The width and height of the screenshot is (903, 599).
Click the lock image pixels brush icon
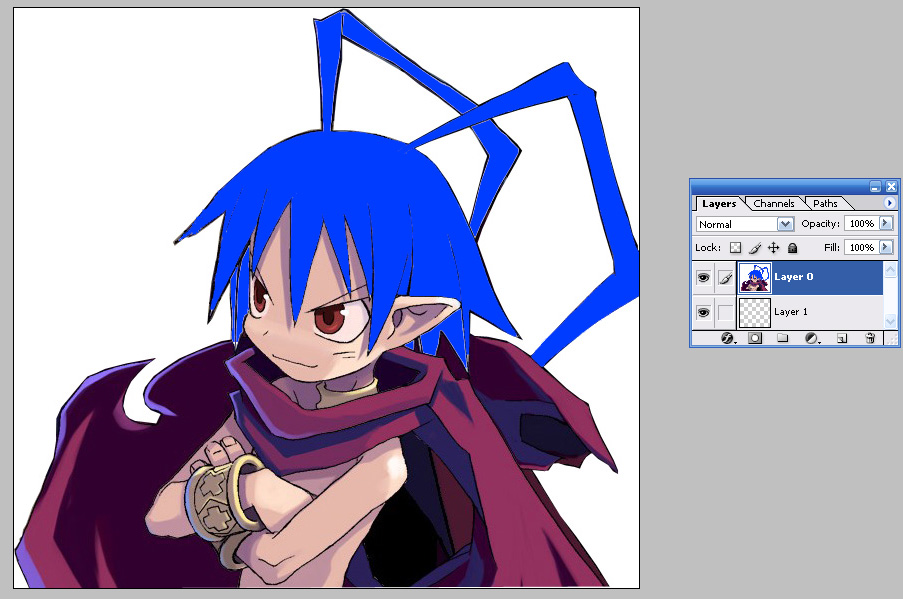point(755,247)
